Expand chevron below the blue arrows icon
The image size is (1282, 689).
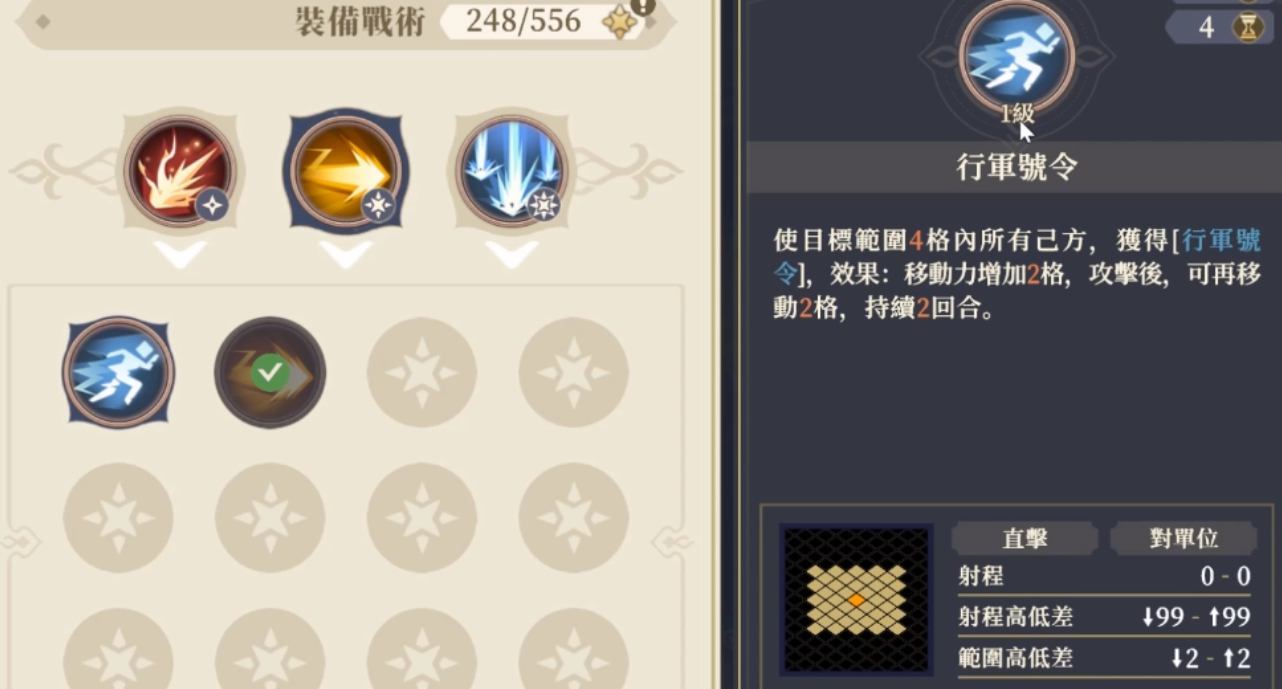point(512,254)
